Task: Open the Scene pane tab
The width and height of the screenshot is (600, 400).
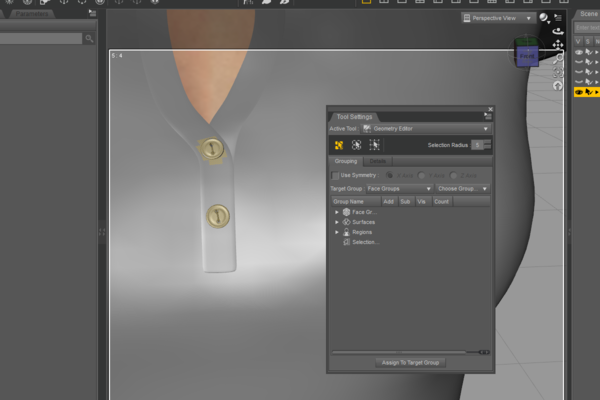Action: coord(588,14)
